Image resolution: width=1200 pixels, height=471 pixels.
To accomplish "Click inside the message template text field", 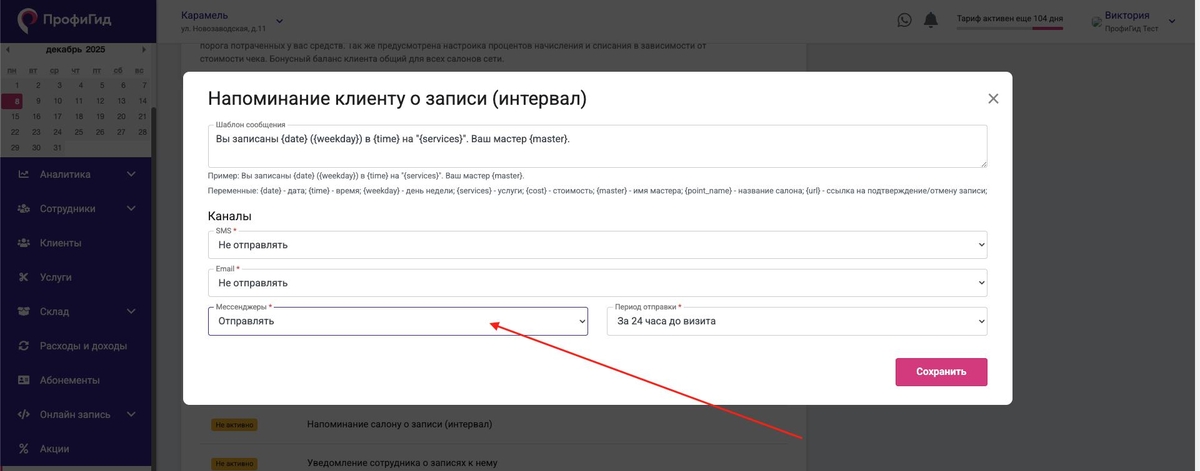I will tap(597, 146).
